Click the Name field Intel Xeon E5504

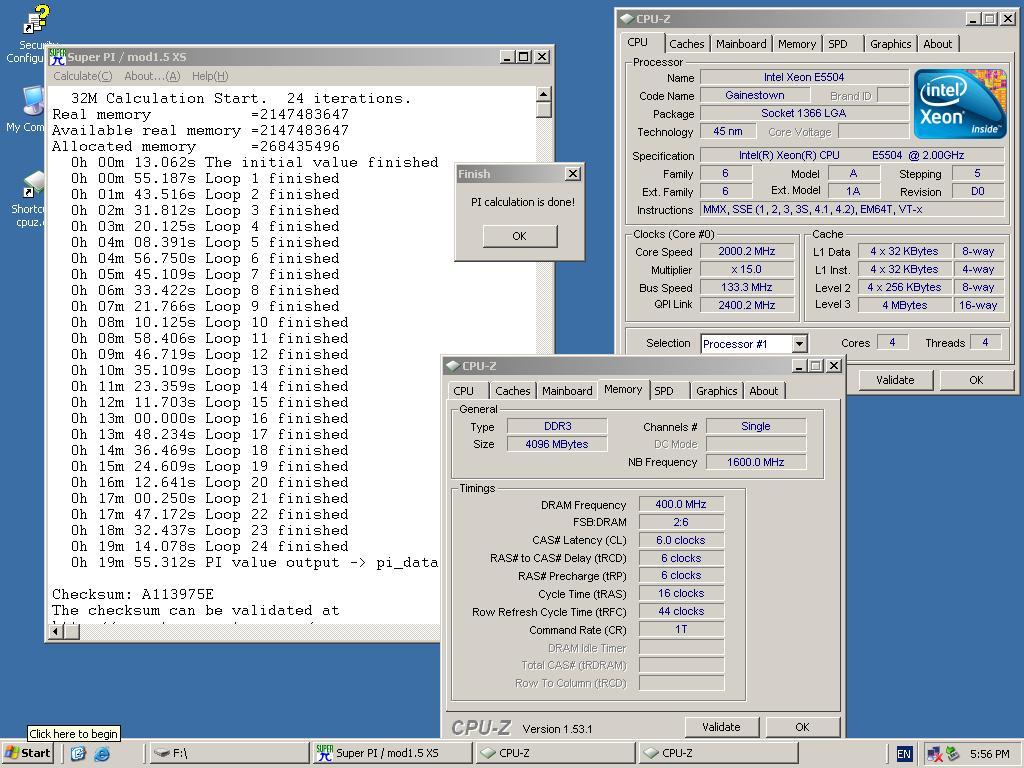[x=804, y=77]
